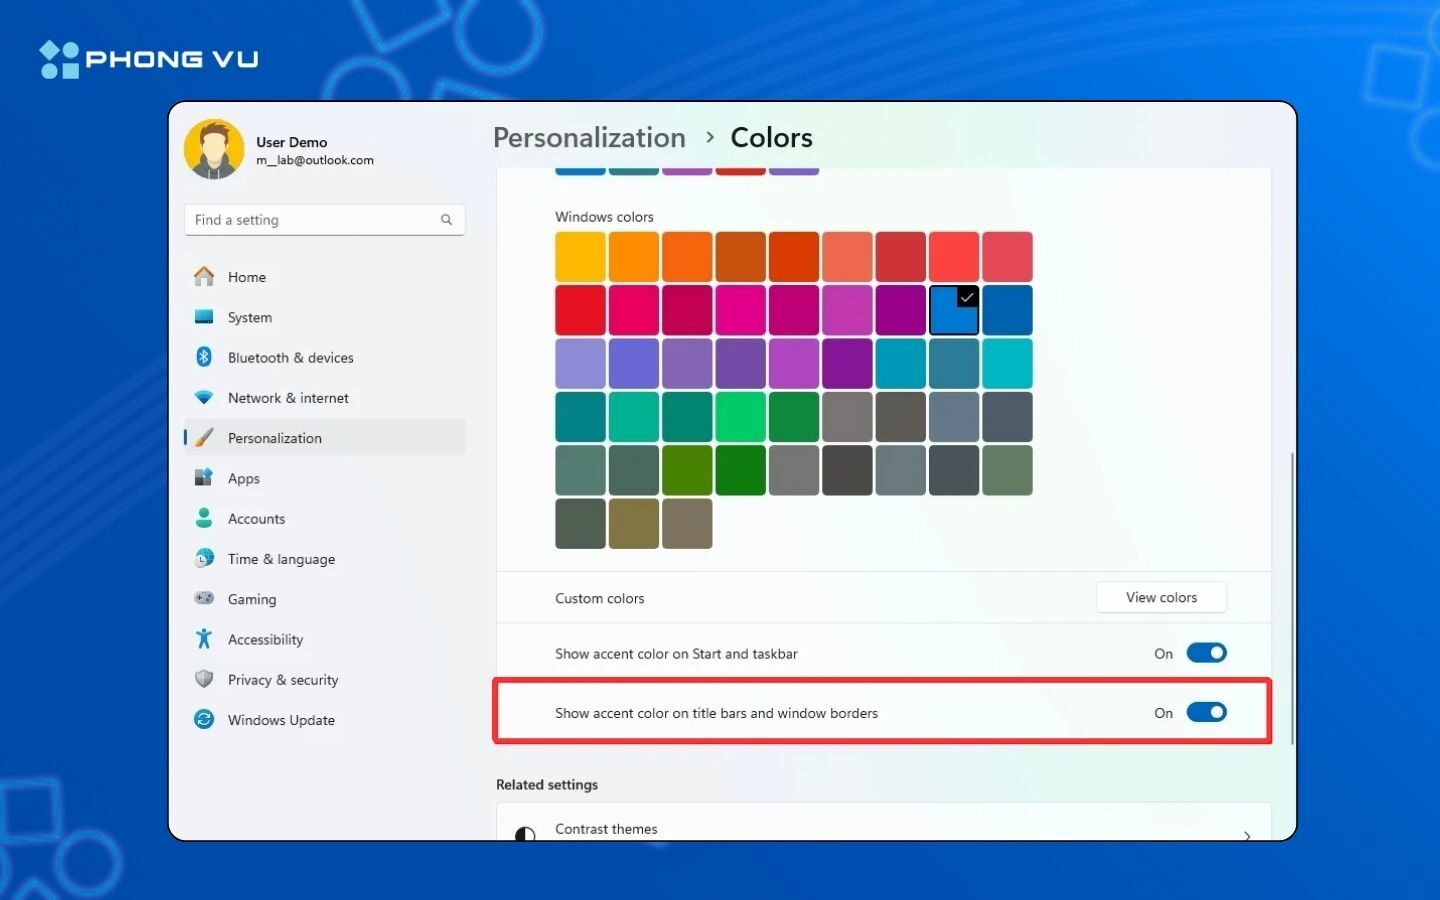The height and width of the screenshot is (900, 1440).
Task: Click the Contrast themes half-circle icon
Action: (x=525, y=834)
